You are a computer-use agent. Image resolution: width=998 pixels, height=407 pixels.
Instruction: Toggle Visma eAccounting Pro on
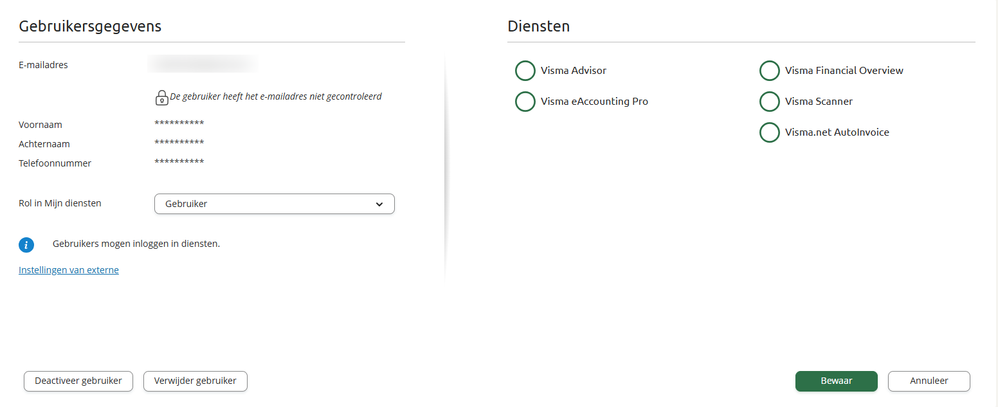pyautogui.click(x=525, y=102)
